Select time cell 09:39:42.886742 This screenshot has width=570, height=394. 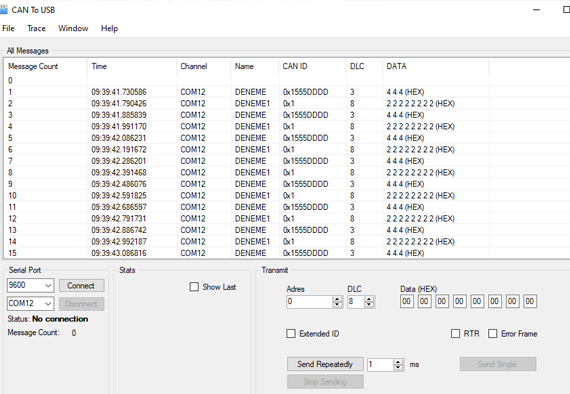pos(119,230)
